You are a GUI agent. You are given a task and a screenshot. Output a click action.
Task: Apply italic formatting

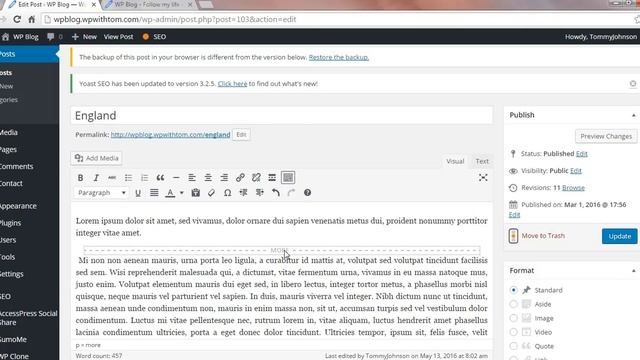point(96,178)
